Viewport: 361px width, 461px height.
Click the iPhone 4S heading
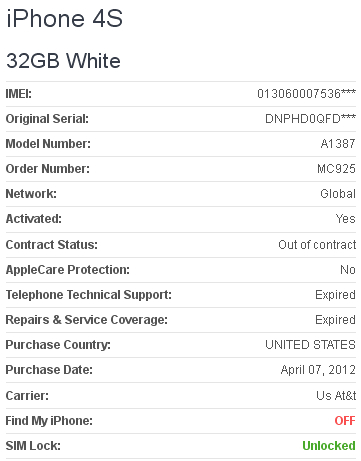click(x=65, y=18)
